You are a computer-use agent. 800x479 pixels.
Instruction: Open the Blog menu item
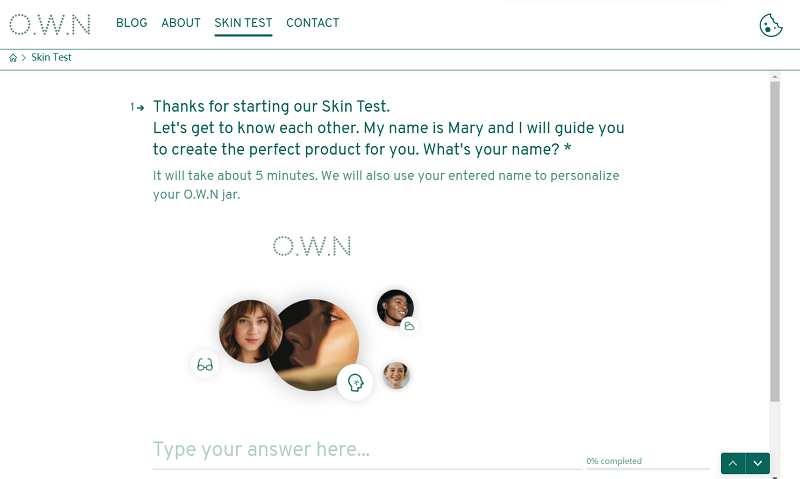click(x=131, y=23)
